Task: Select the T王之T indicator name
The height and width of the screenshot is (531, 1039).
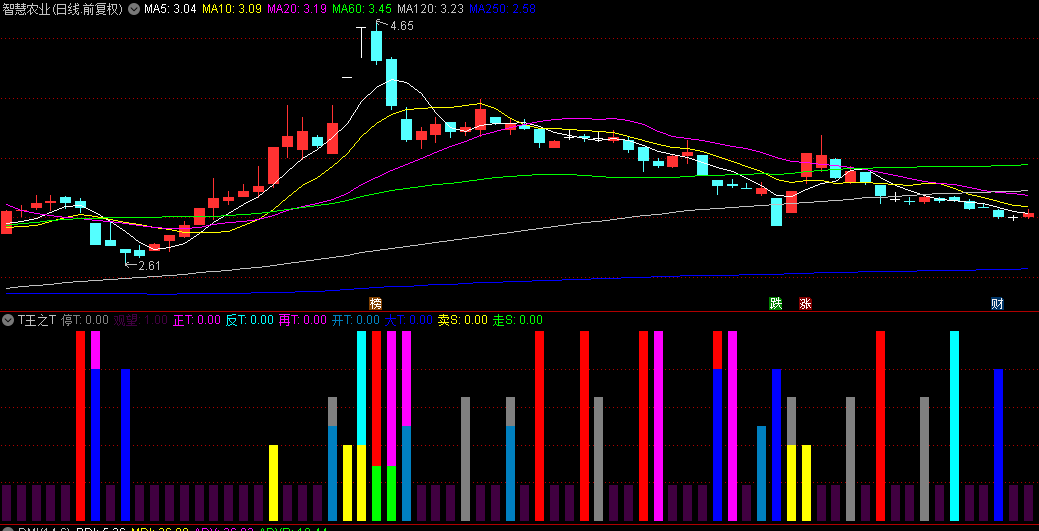Action: [37, 320]
